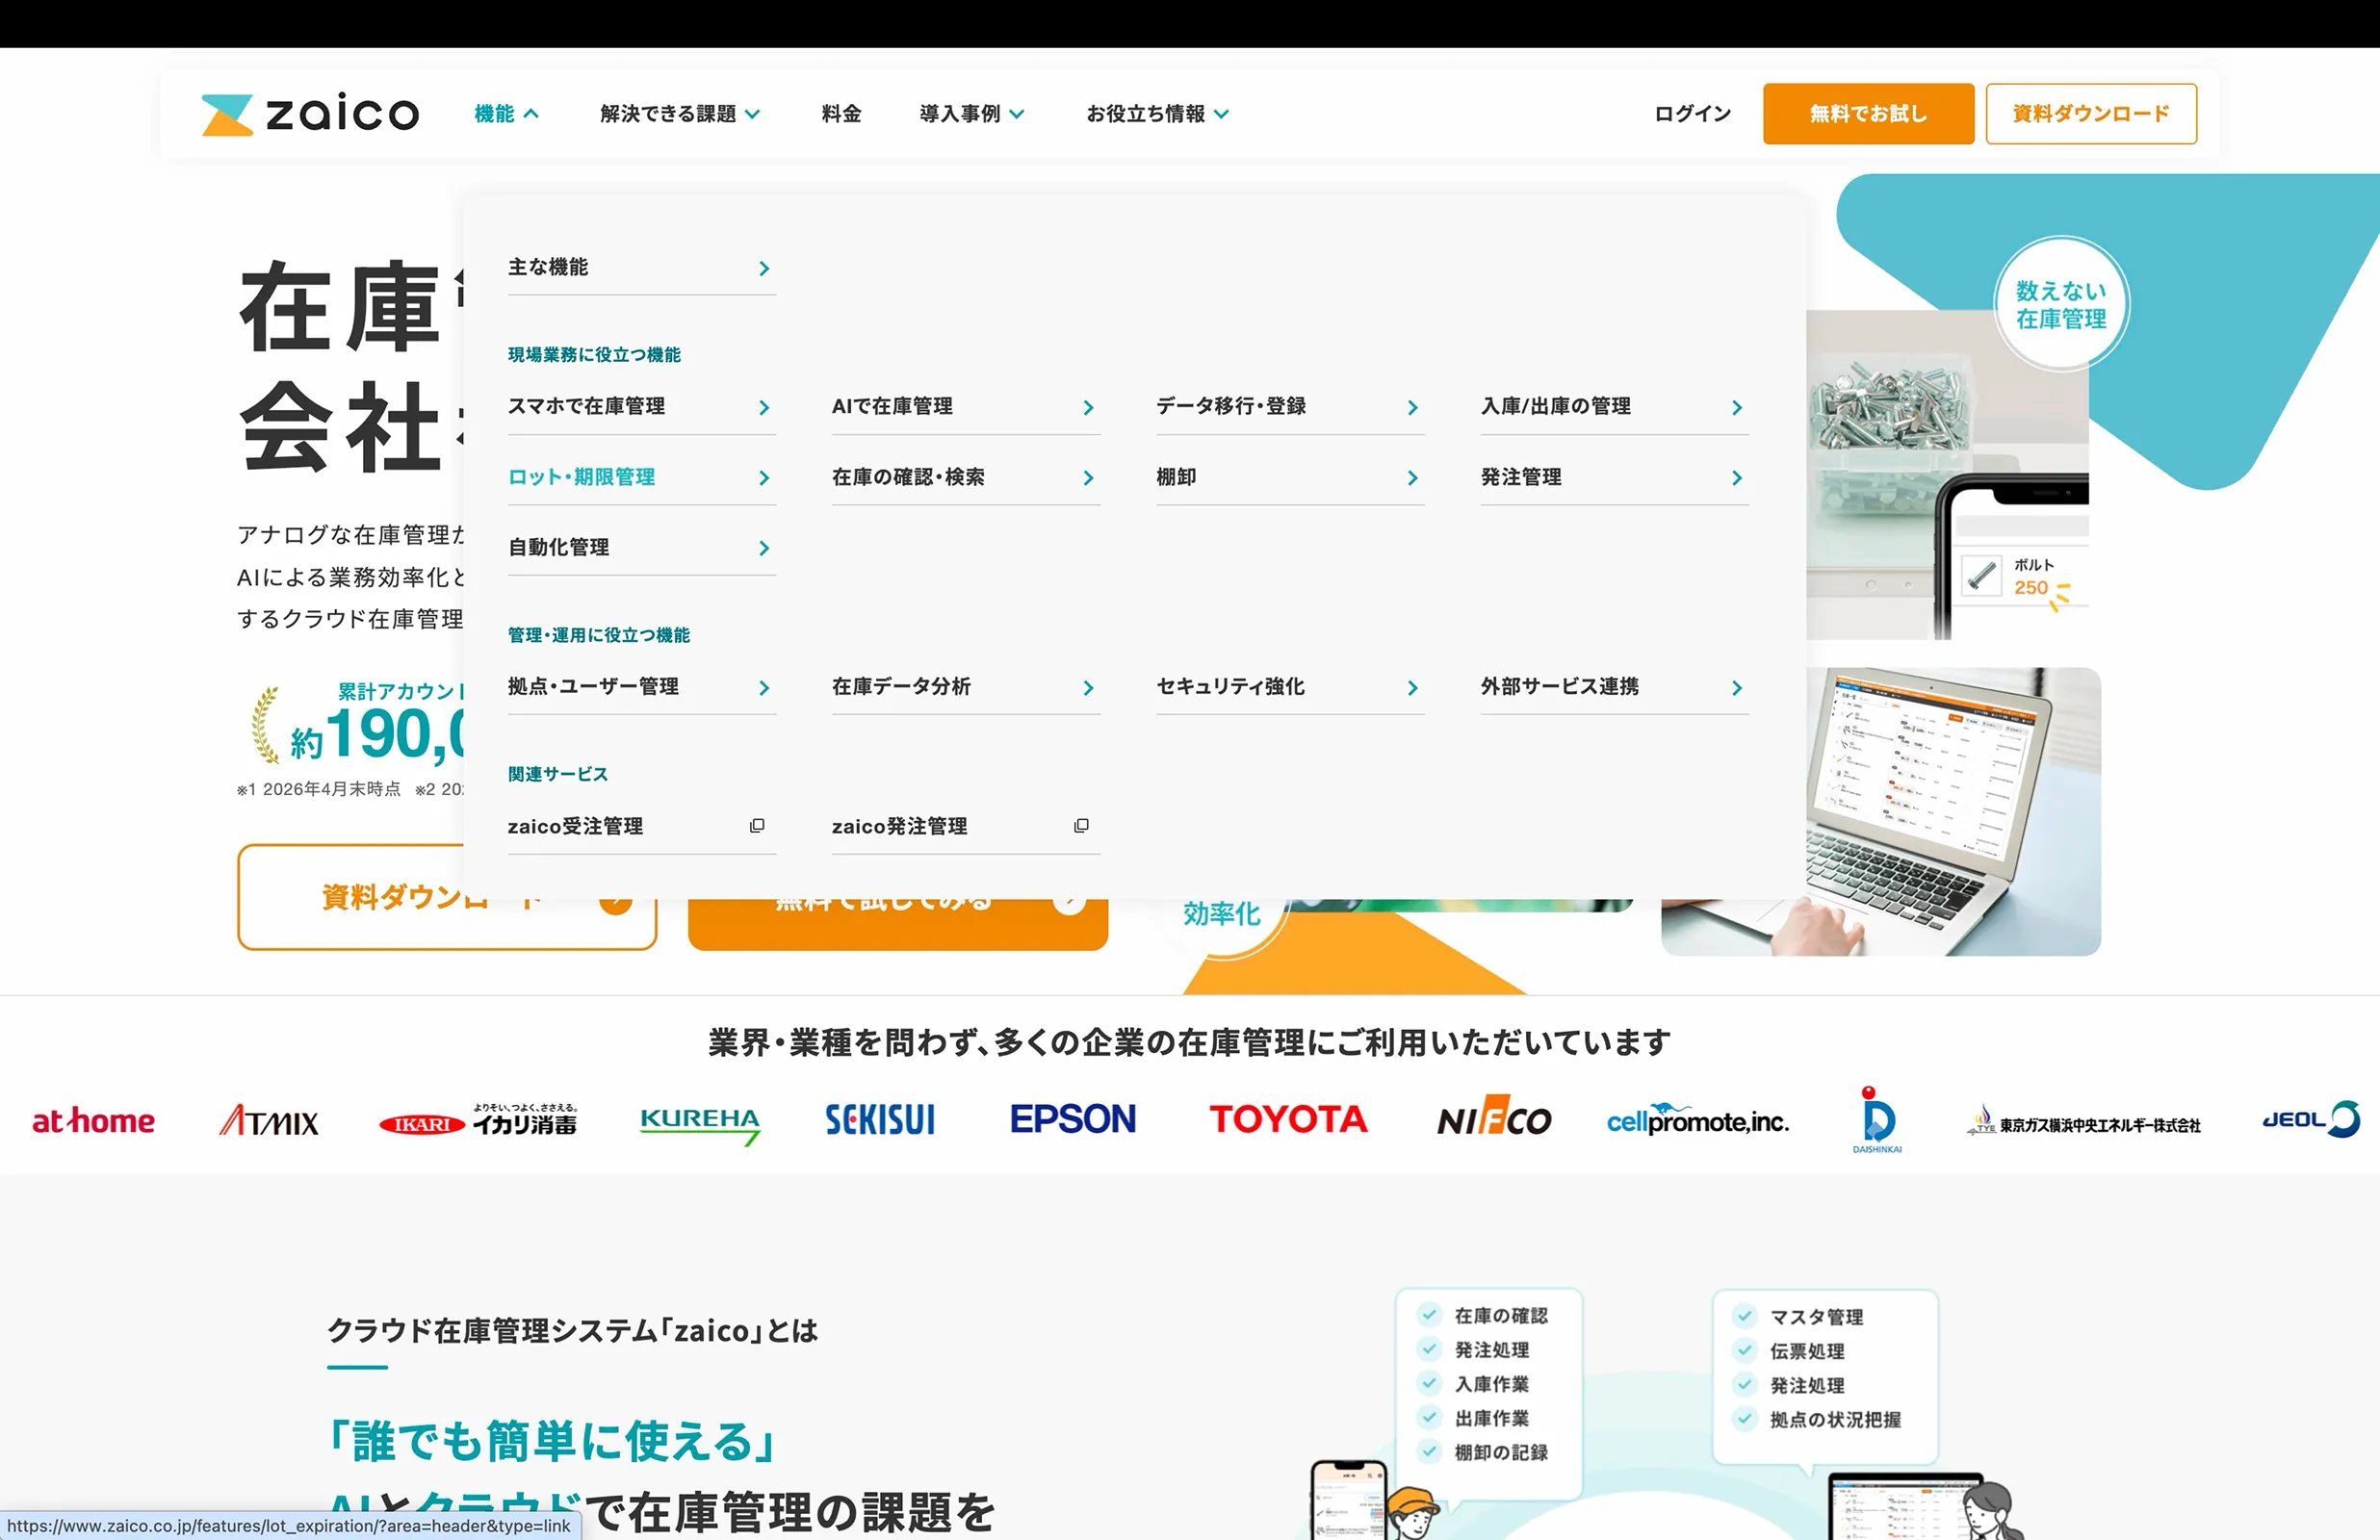Image resolution: width=2380 pixels, height=1540 pixels.
Task: Collapse the 機能 menu
Action: click(x=506, y=114)
